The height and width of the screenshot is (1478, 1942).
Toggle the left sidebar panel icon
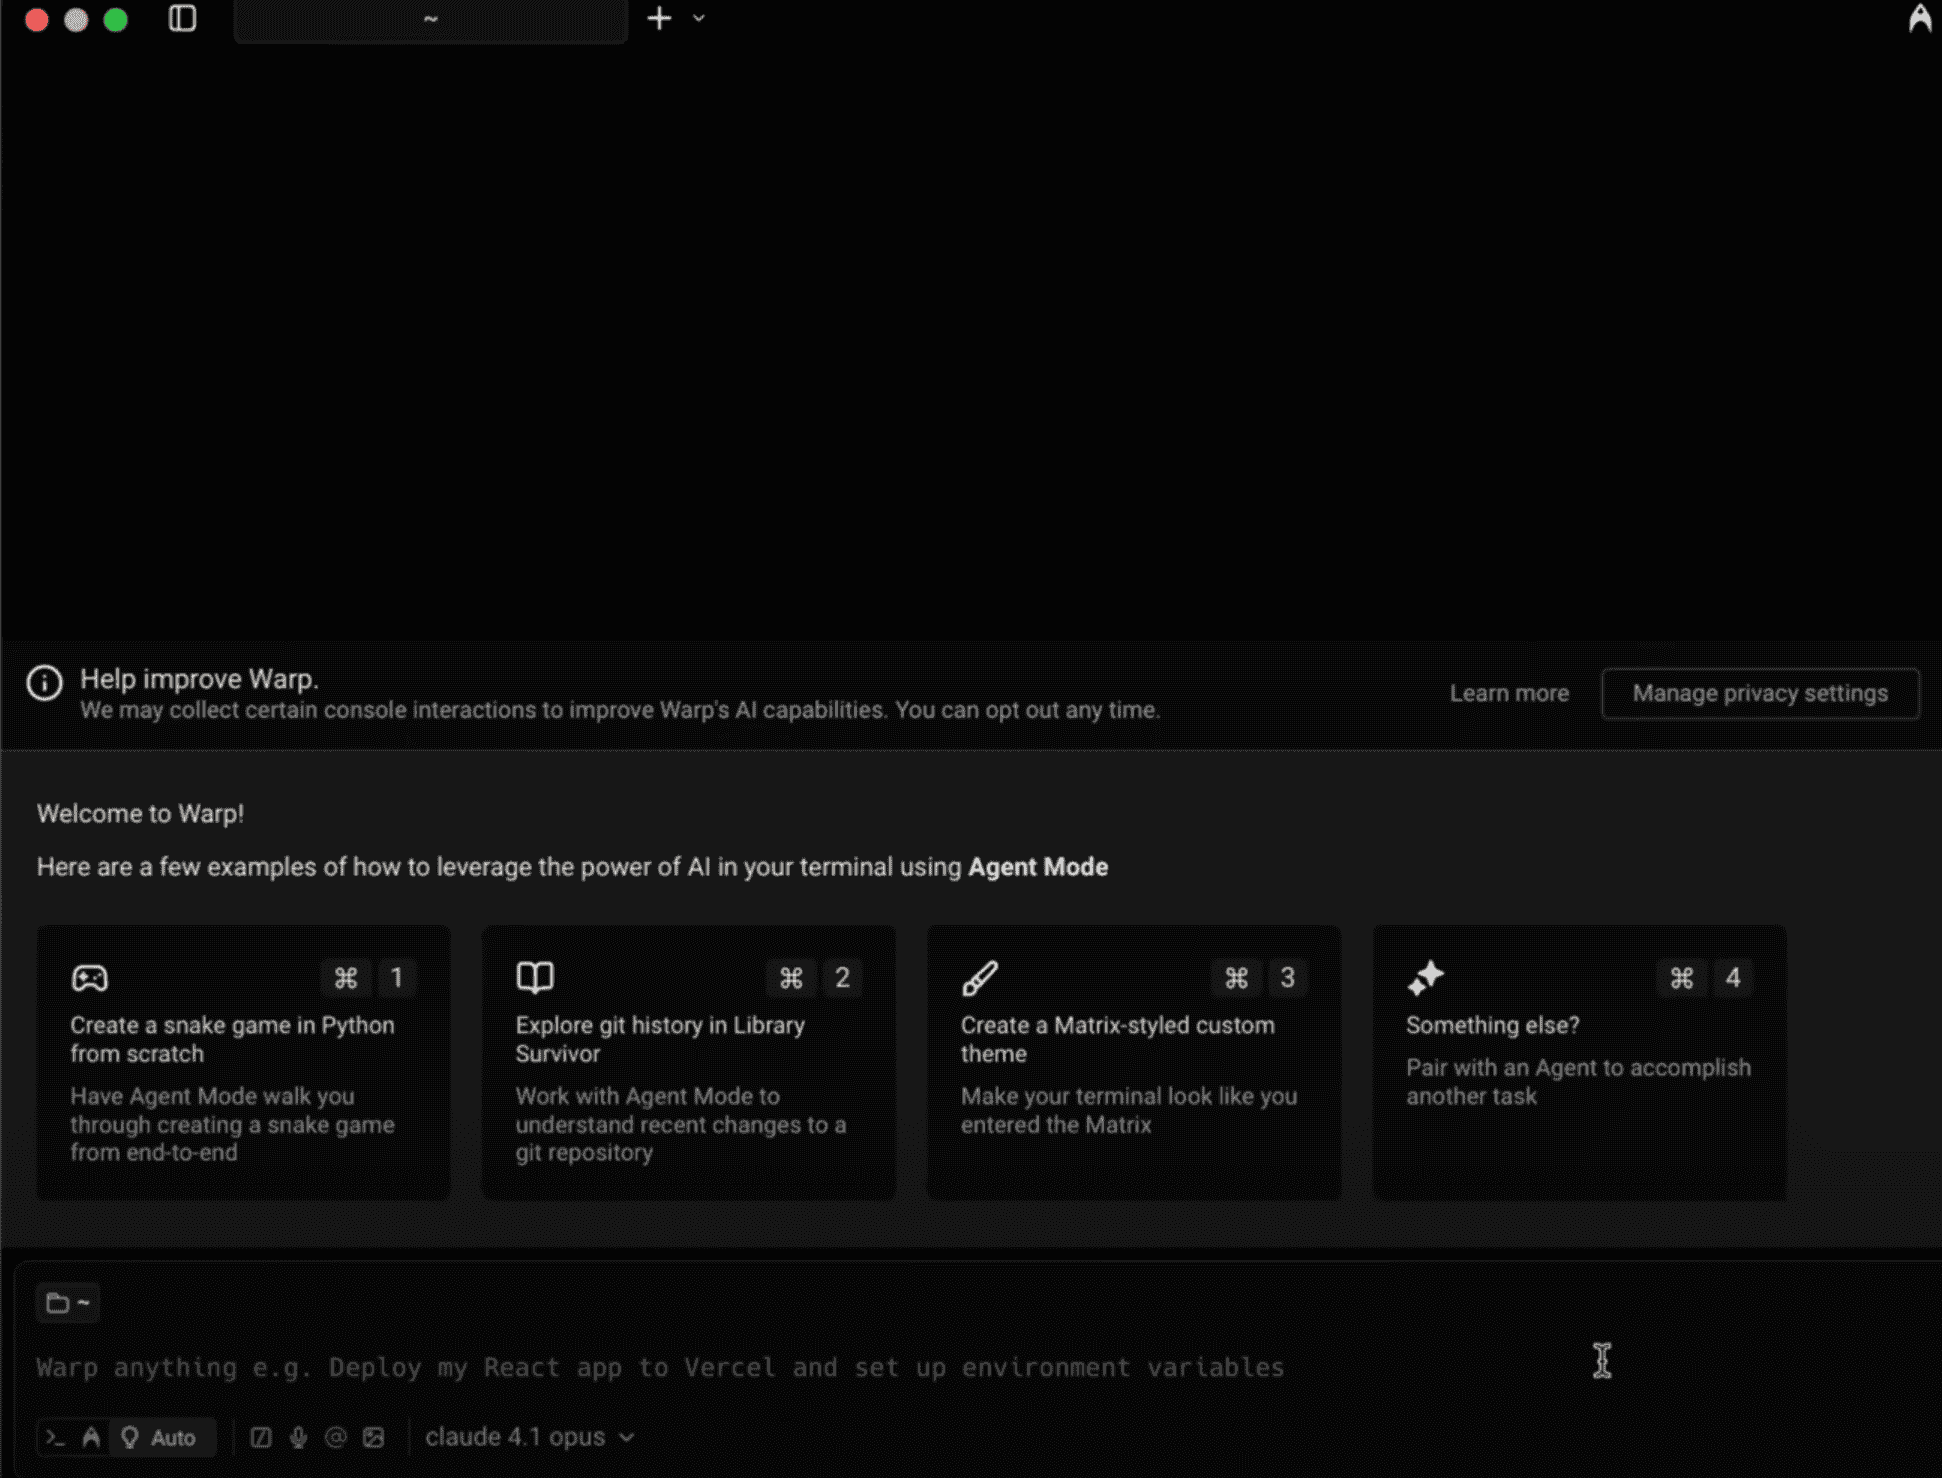(182, 19)
